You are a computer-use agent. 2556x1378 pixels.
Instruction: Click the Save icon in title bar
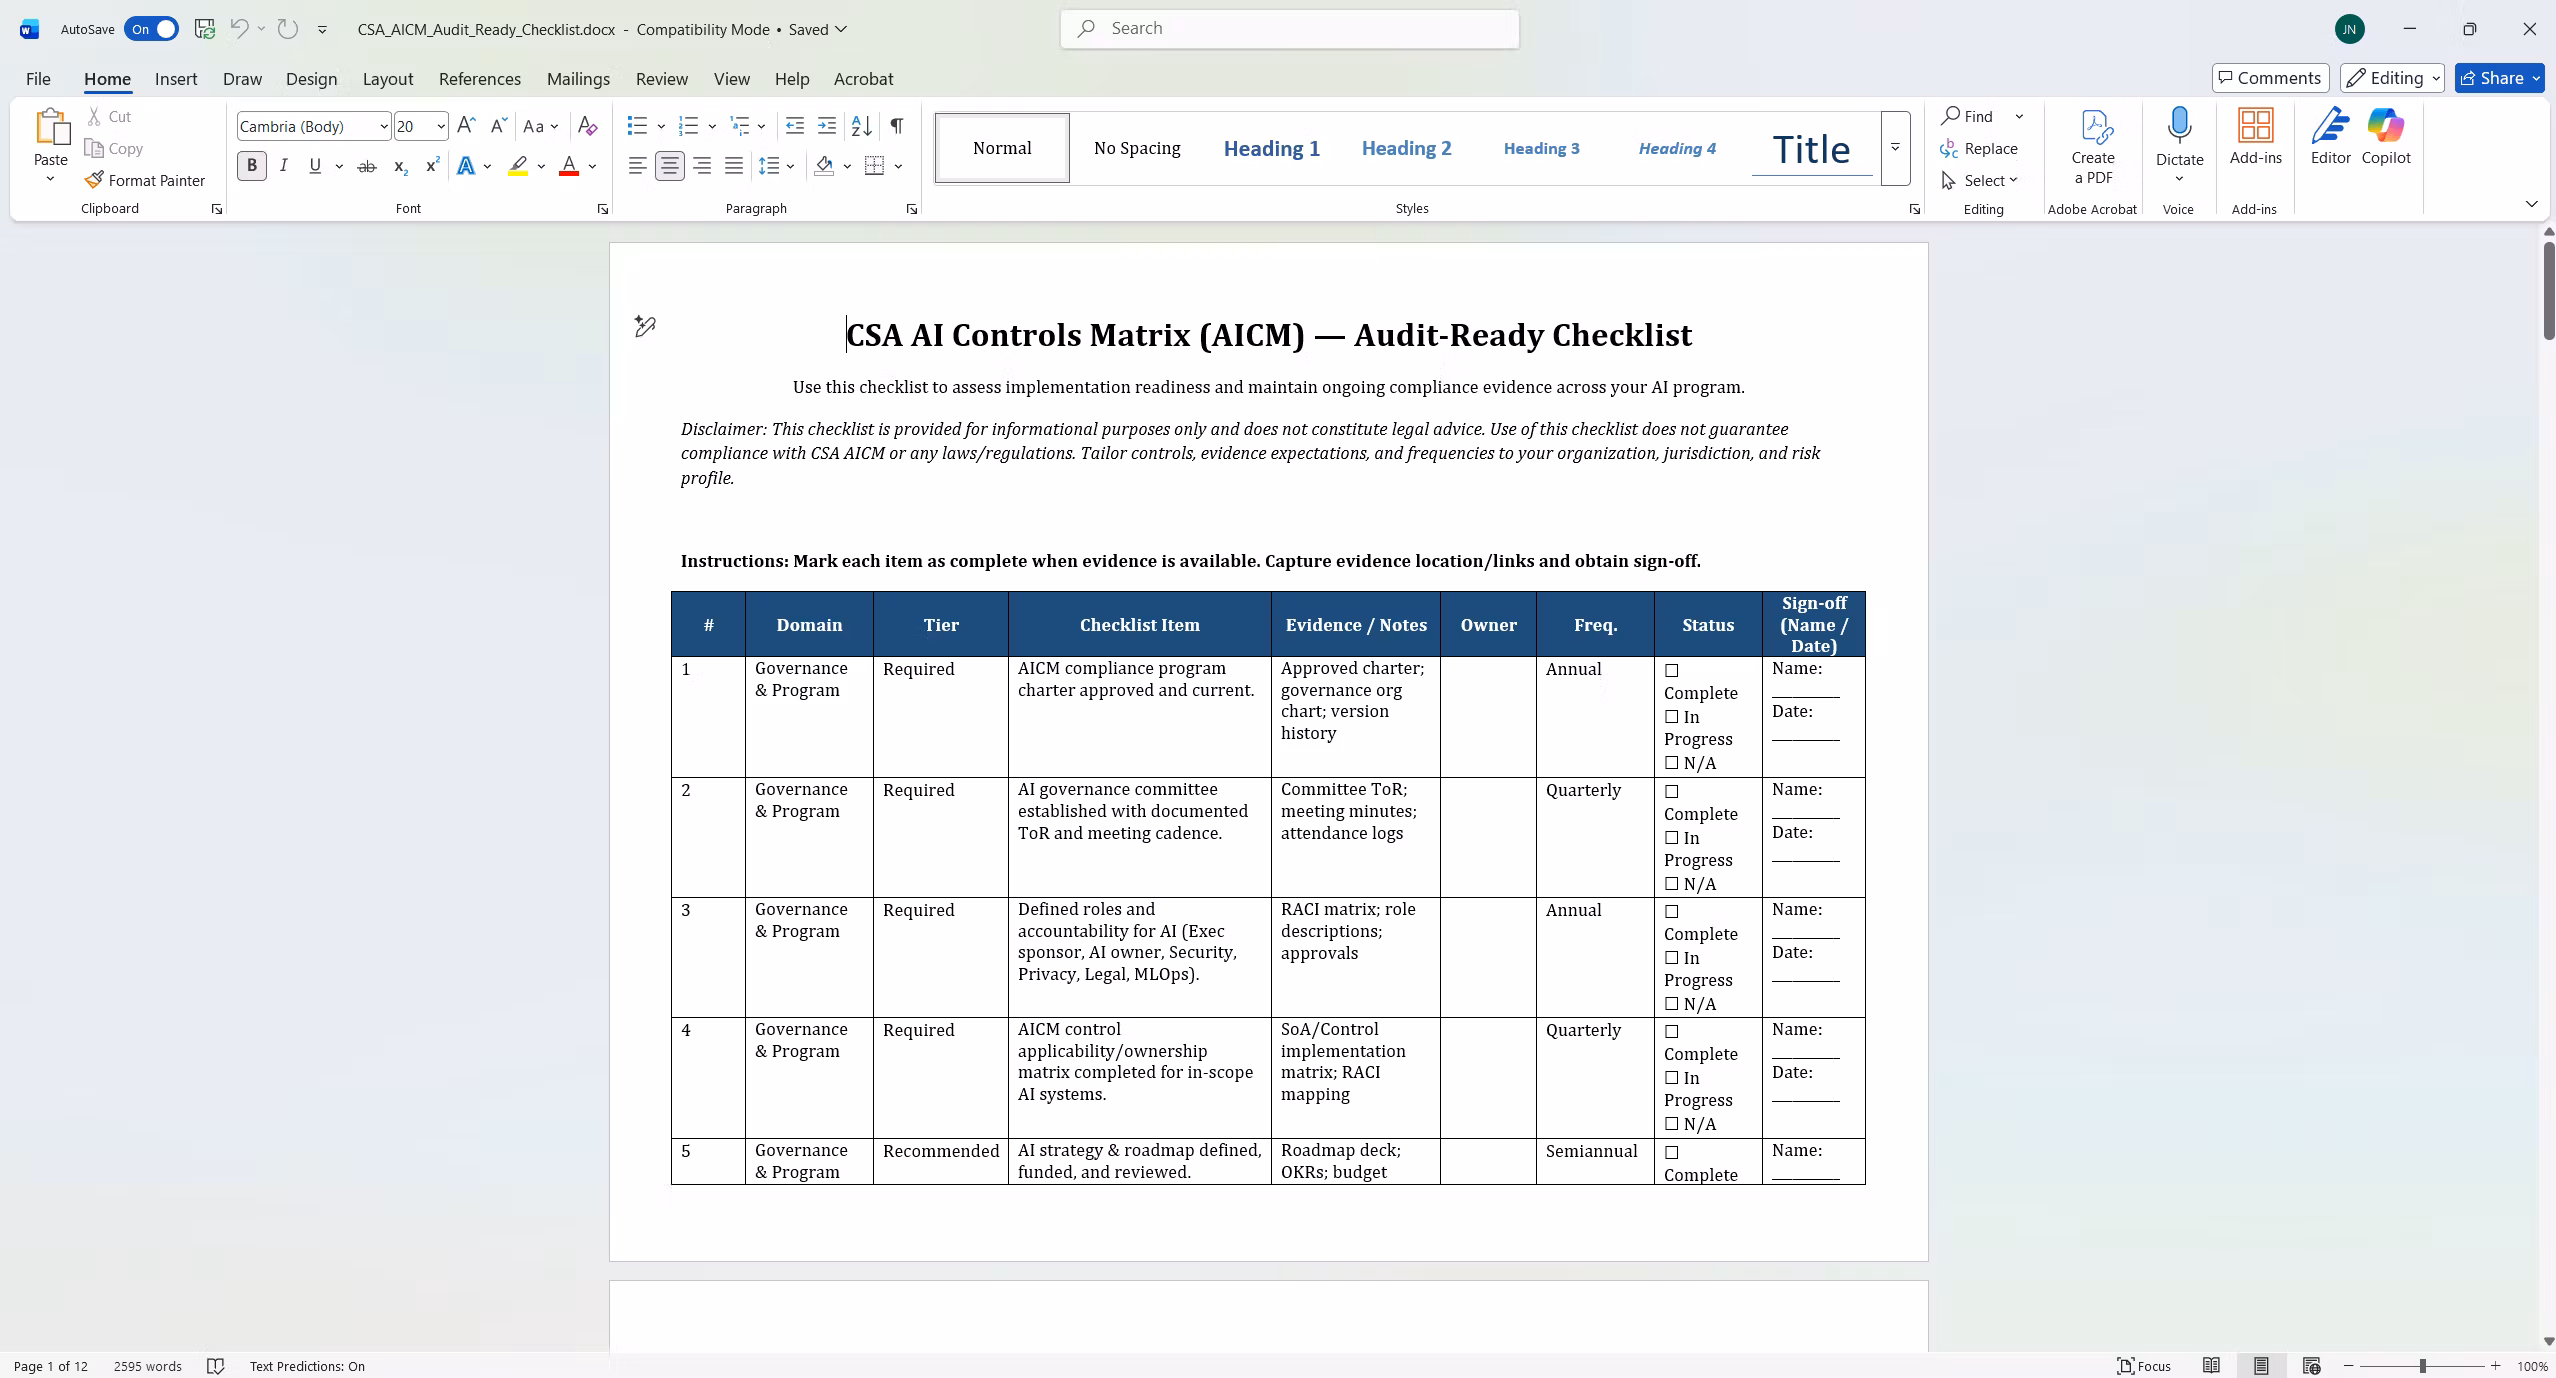click(x=205, y=29)
